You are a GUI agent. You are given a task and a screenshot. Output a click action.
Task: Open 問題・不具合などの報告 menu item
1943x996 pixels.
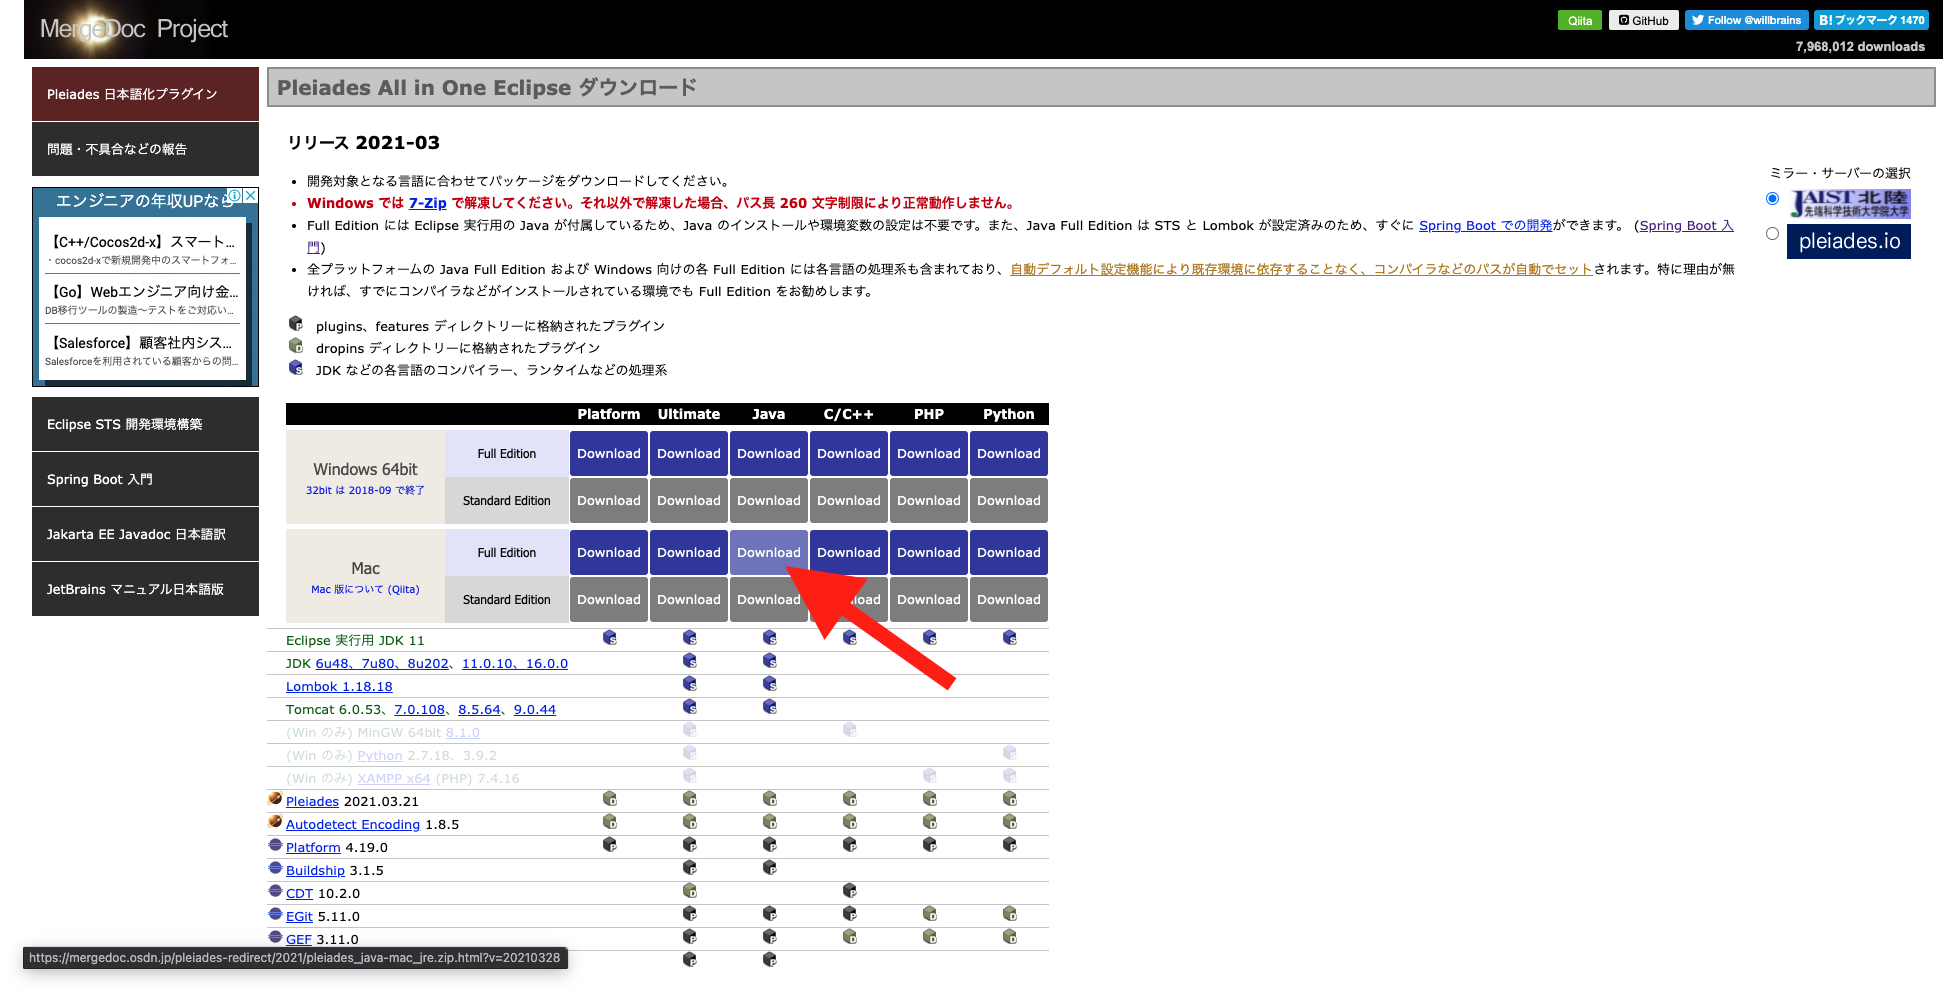[x=145, y=149]
